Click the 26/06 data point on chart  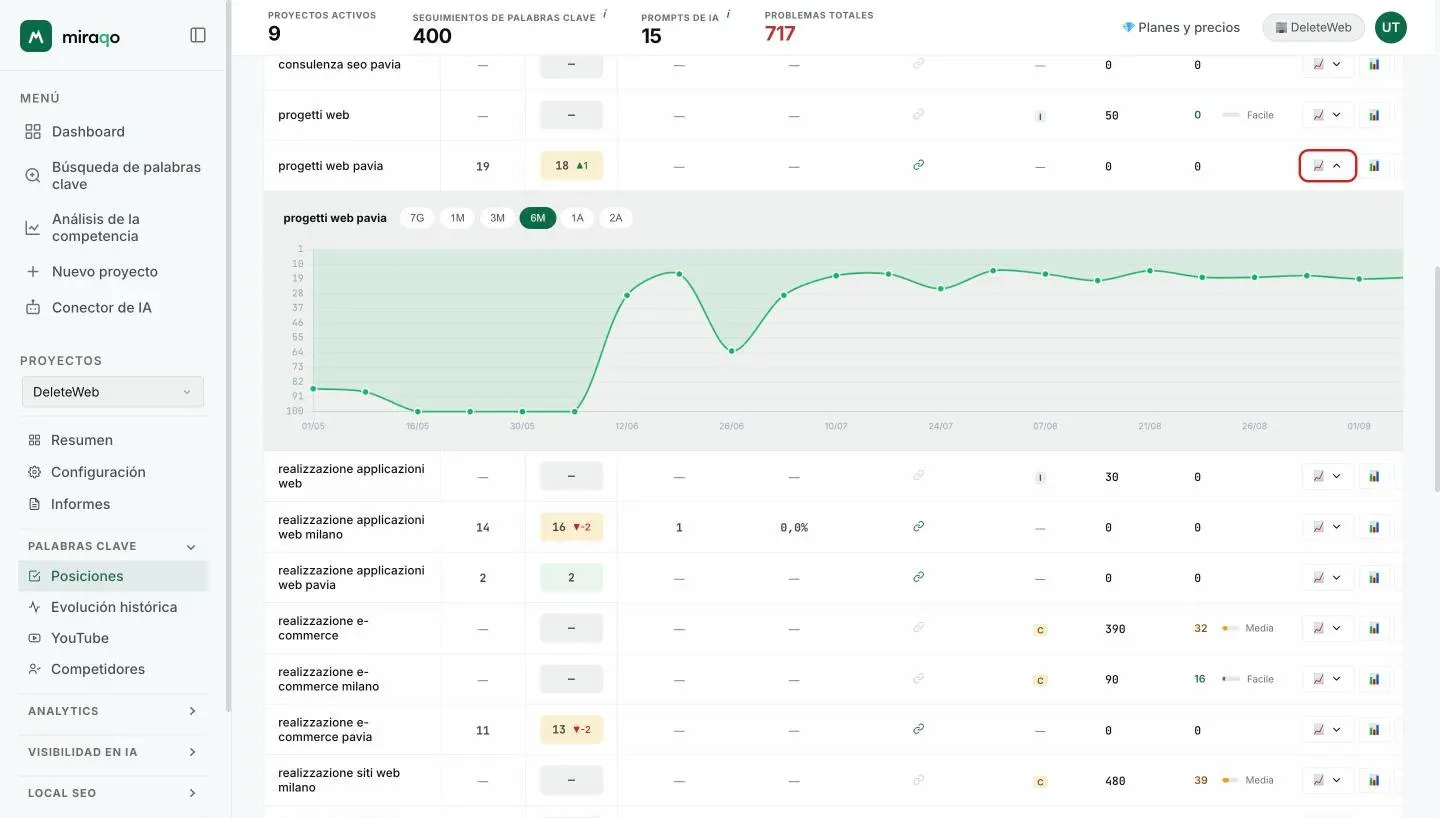732,351
